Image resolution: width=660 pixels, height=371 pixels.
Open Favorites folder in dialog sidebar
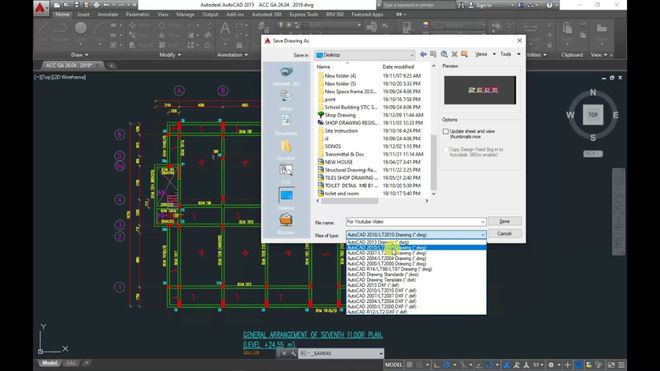(x=286, y=149)
